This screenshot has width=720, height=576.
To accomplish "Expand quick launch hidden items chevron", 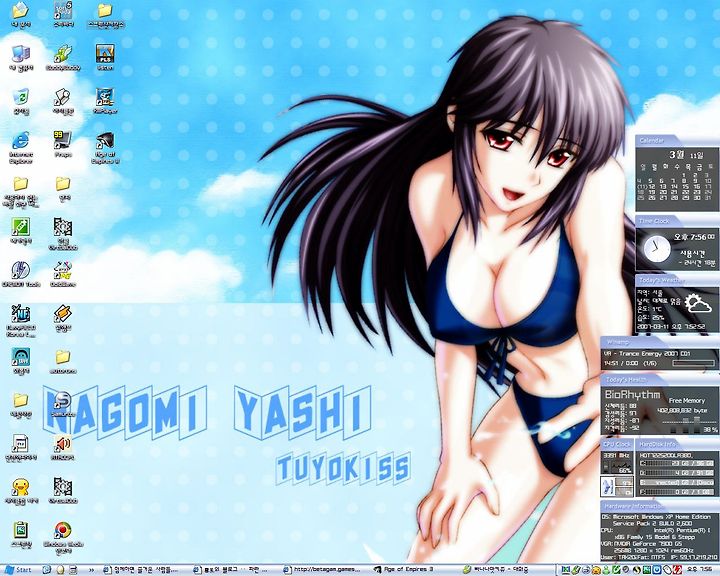I will 91,570.
